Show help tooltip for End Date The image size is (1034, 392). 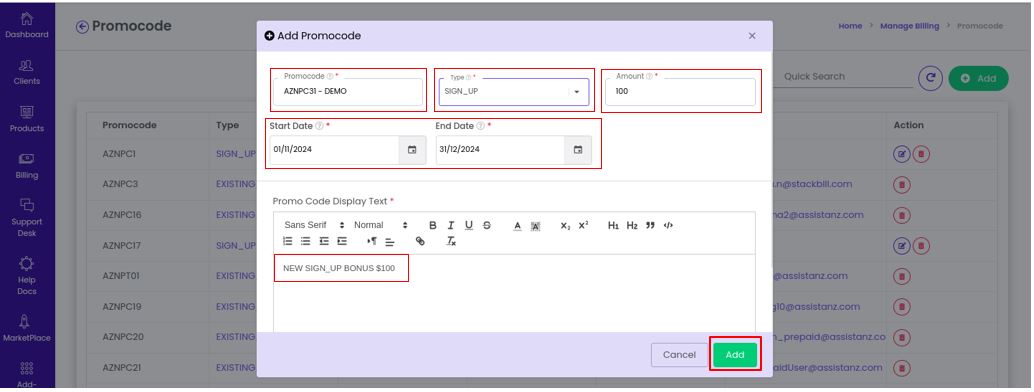tap(481, 125)
